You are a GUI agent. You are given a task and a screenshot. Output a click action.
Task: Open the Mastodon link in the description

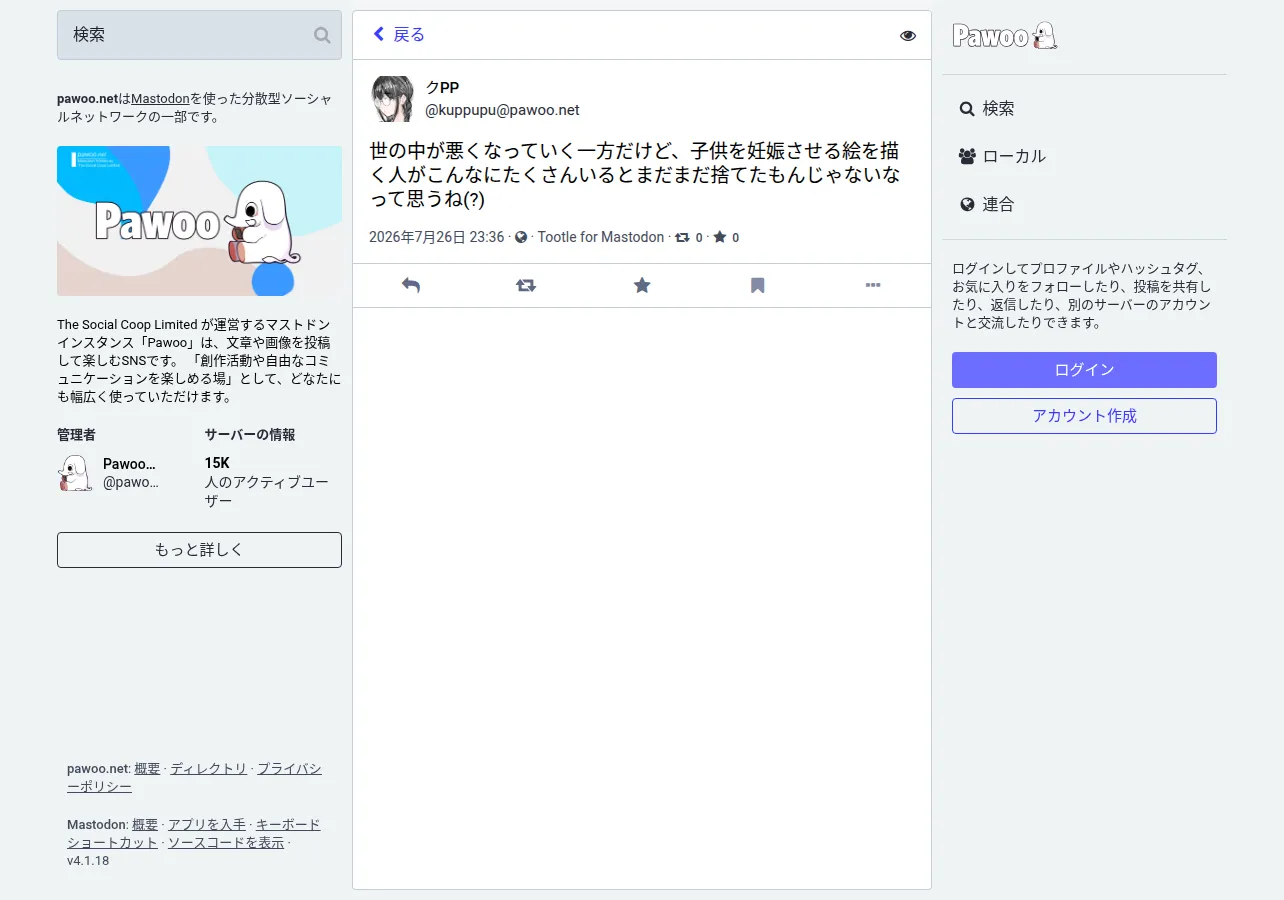click(x=160, y=99)
